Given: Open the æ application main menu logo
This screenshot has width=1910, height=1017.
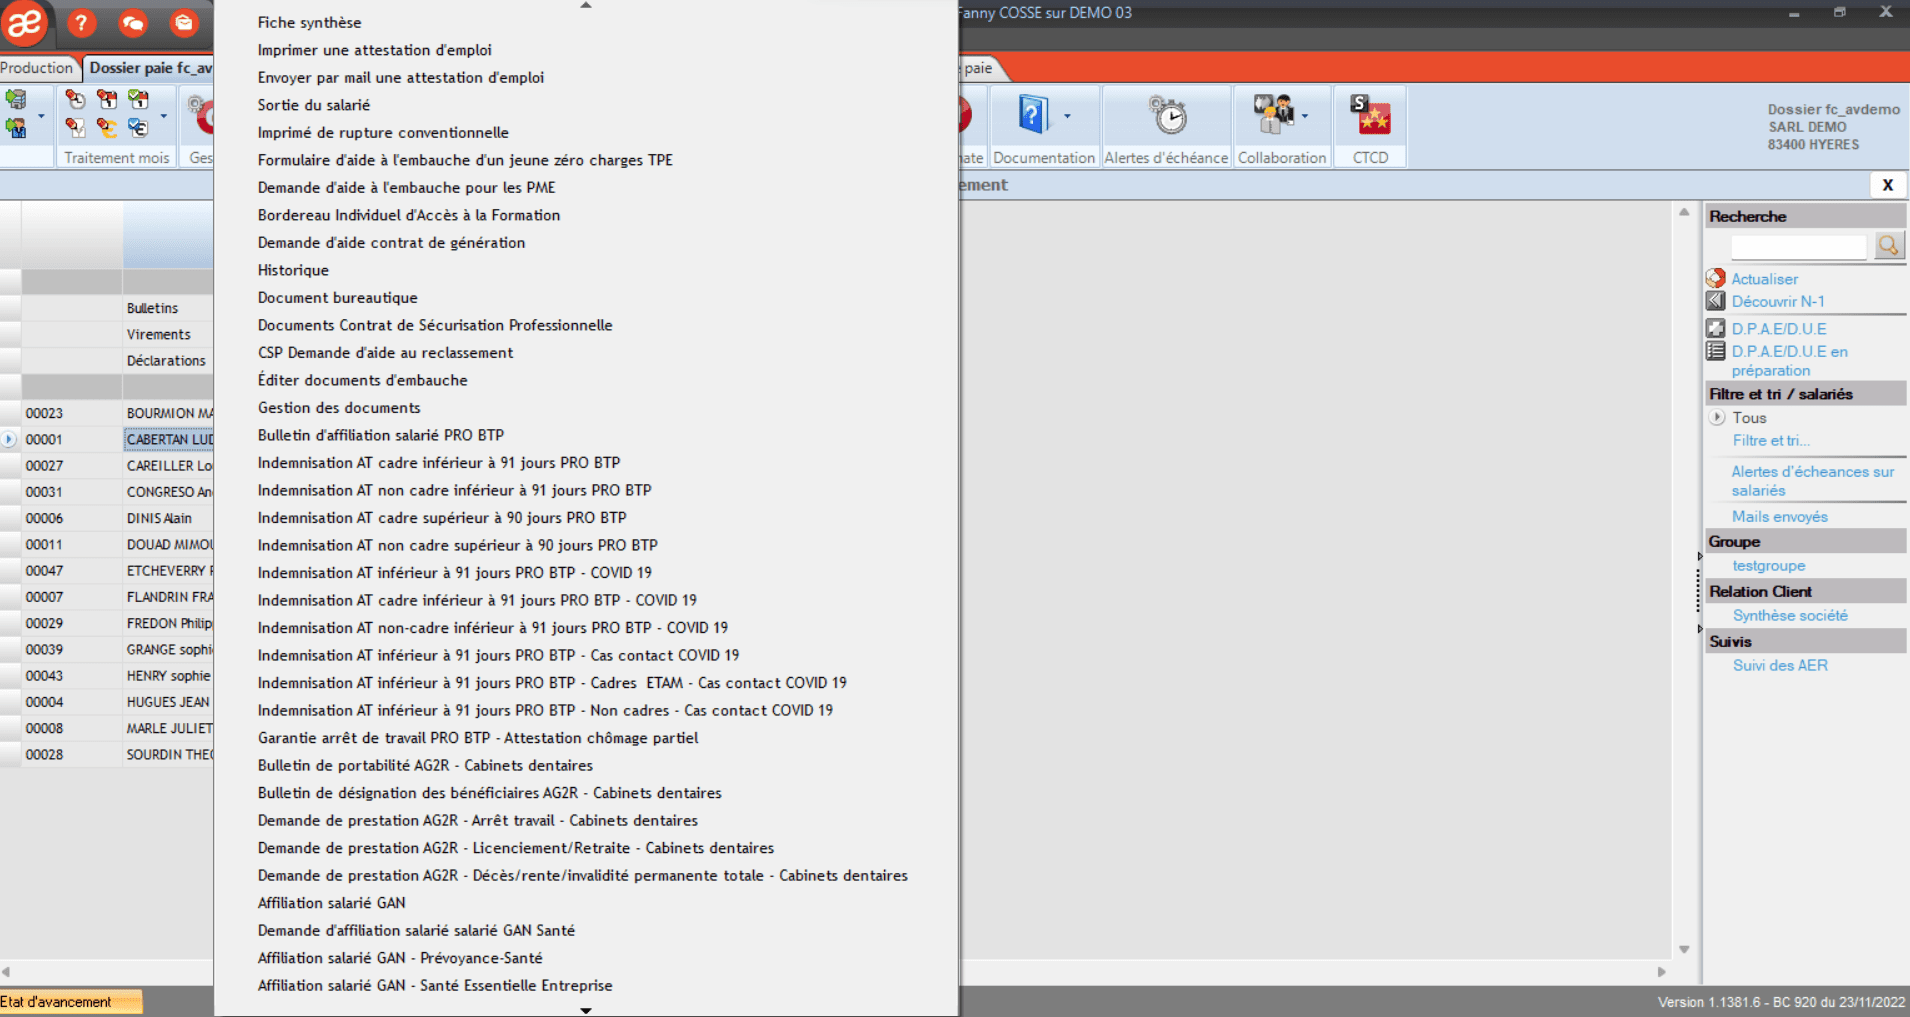Looking at the screenshot, I should click(25, 22).
